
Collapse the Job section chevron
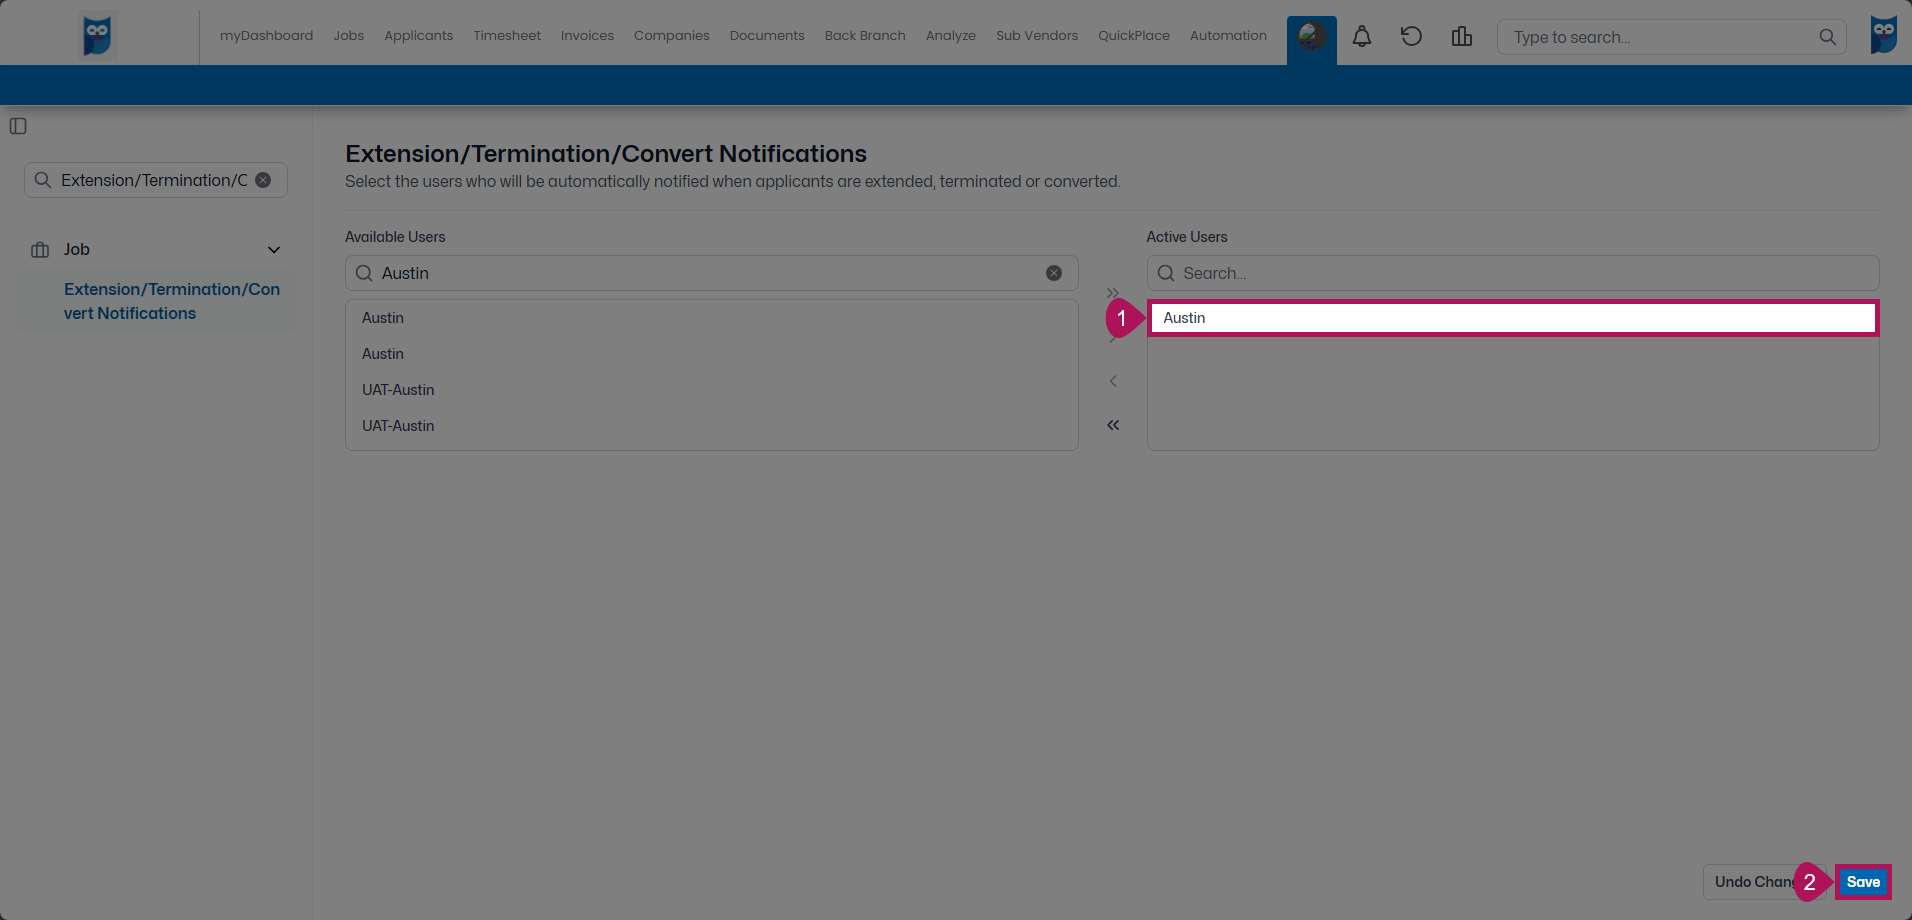click(x=273, y=249)
